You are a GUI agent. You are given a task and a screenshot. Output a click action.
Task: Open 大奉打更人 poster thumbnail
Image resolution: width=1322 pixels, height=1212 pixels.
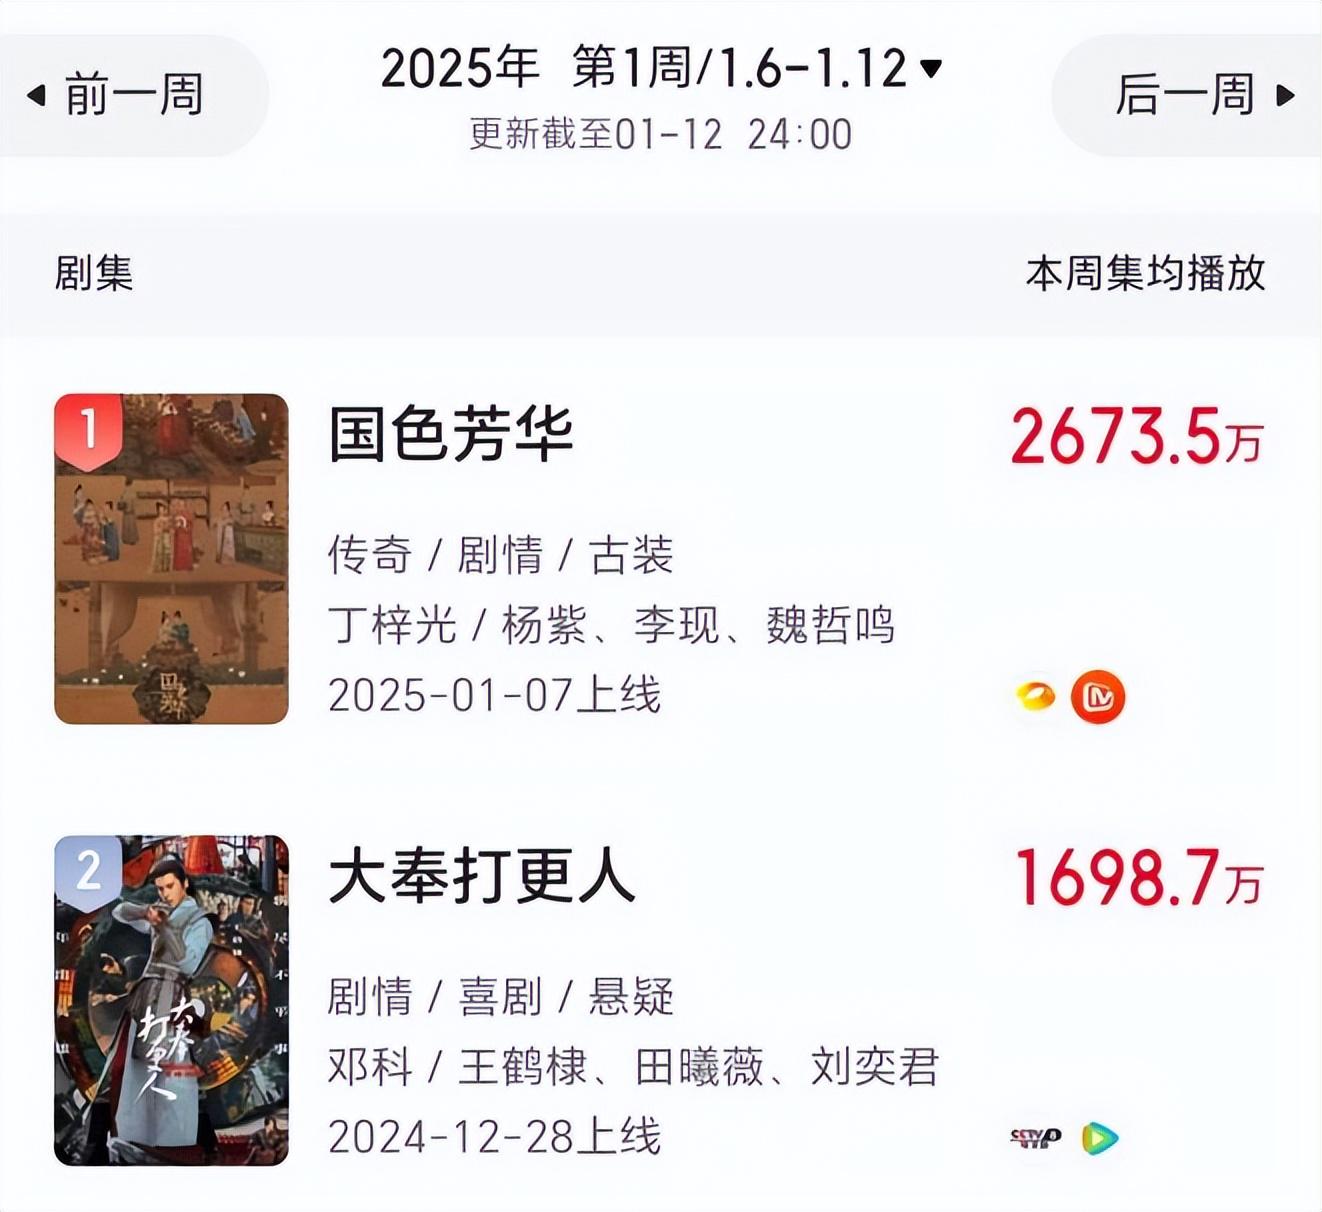click(171, 1001)
